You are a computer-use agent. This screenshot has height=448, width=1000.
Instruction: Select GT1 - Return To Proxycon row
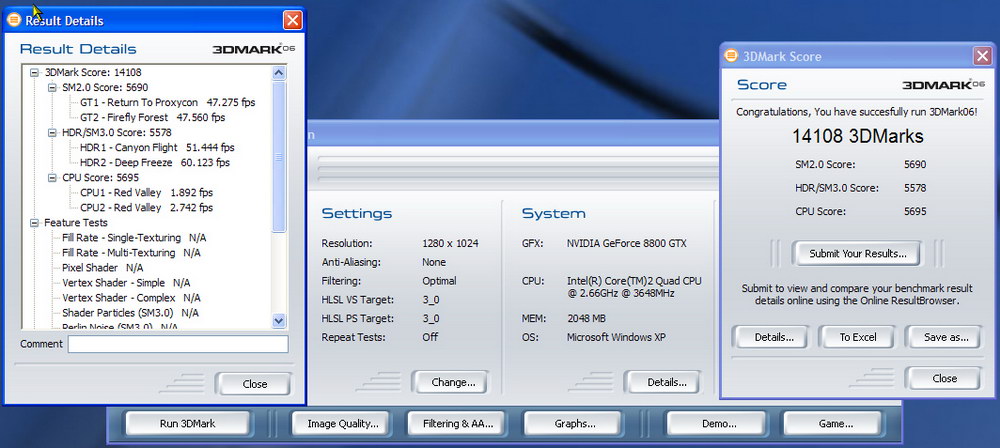tap(168, 103)
